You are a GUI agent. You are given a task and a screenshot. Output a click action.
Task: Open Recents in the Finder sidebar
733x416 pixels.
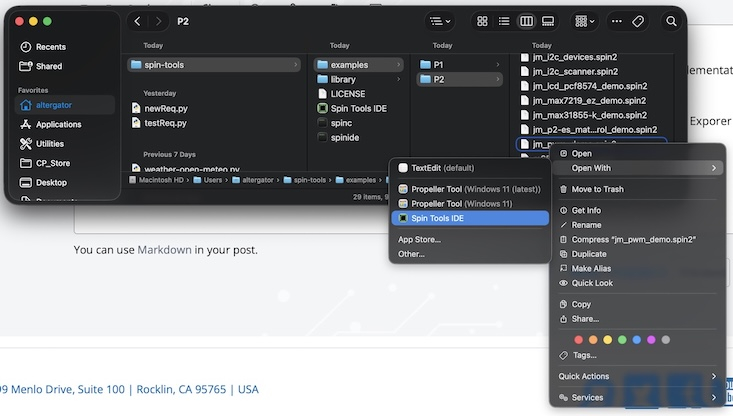pos(50,47)
